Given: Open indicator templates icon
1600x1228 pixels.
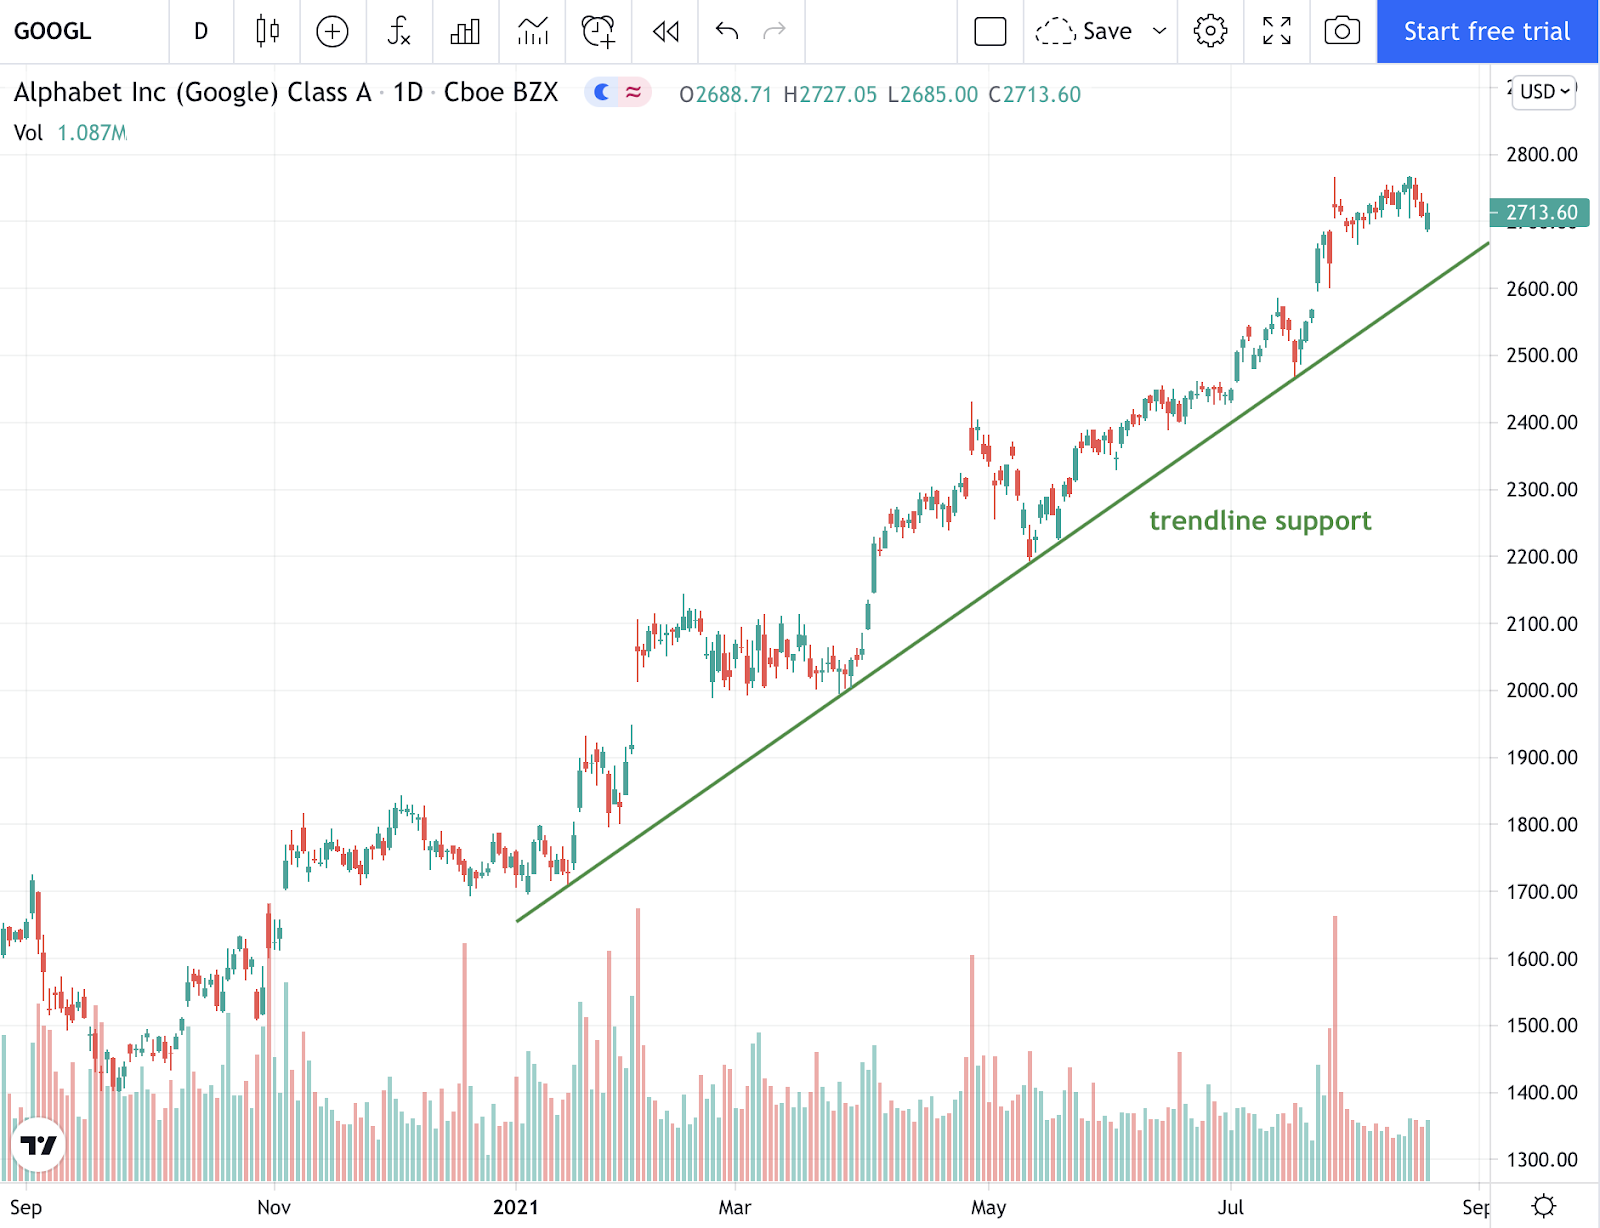Looking at the screenshot, I should coord(533,31).
